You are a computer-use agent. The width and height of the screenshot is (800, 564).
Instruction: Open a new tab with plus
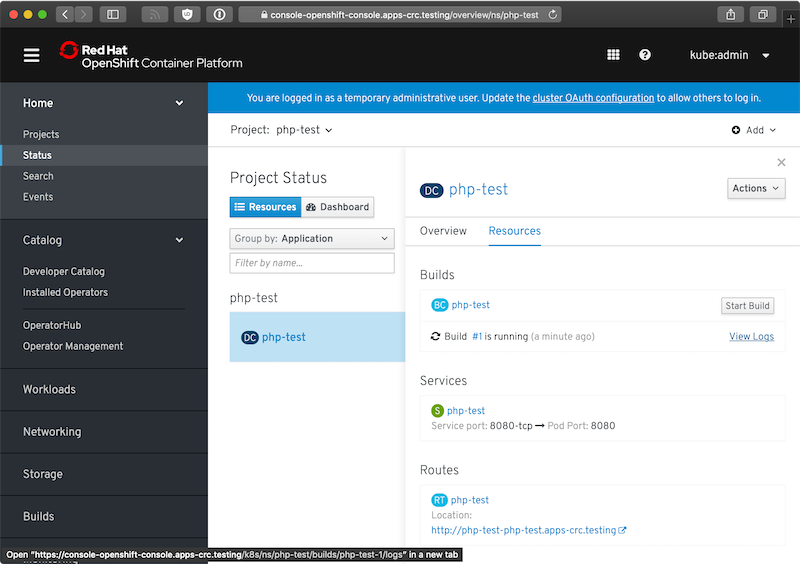[x=790, y=19]
